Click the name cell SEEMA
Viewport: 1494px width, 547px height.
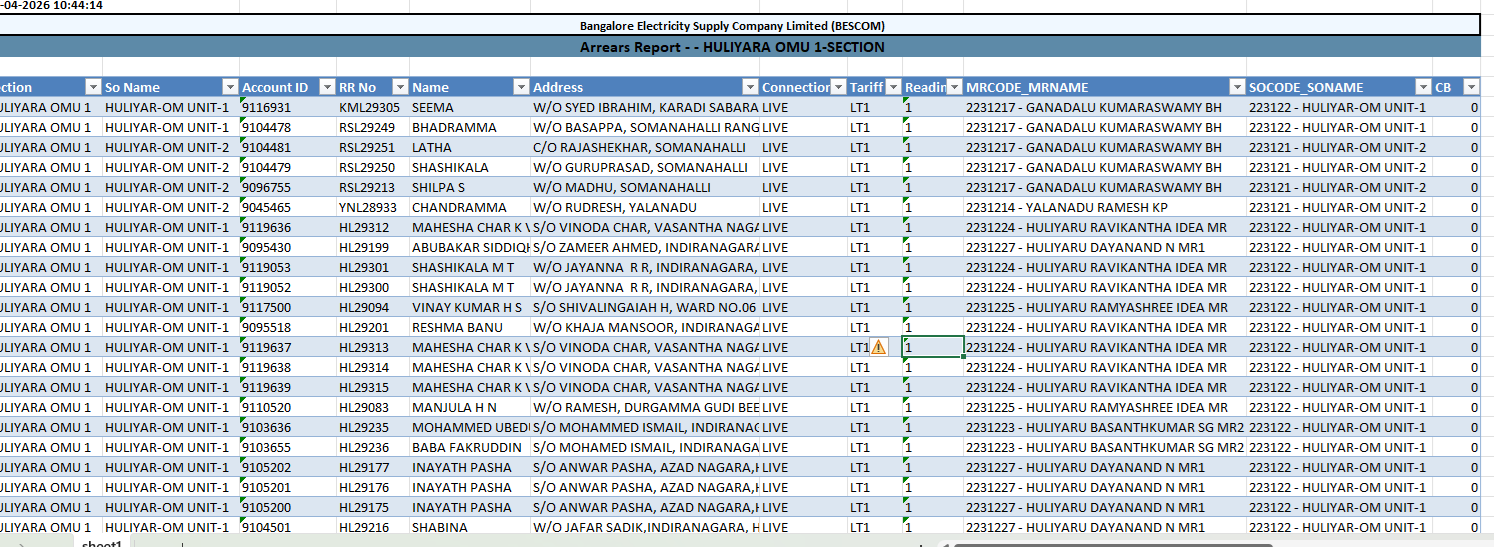coord(433,107)
